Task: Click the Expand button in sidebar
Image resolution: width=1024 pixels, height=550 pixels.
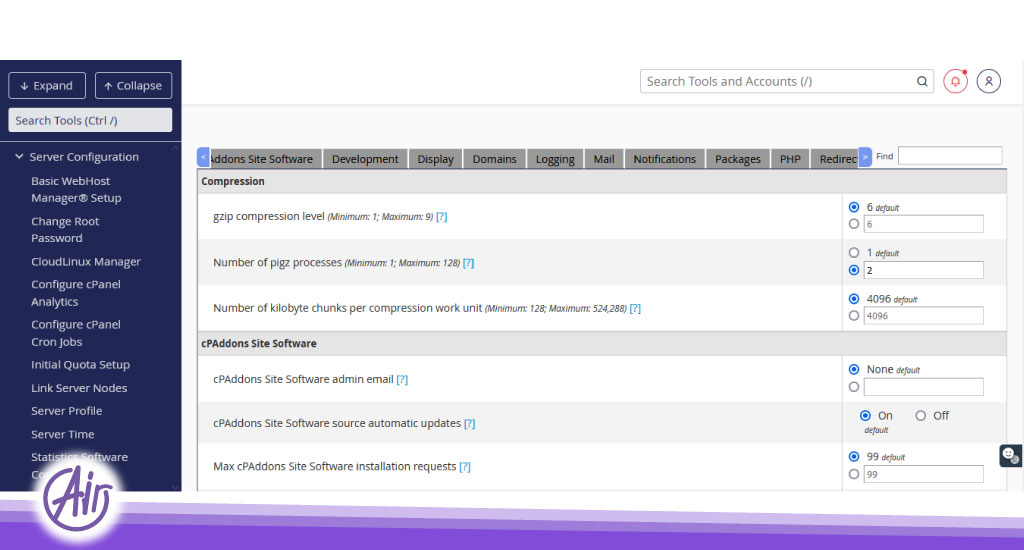Action: click(x=47, y=86)
